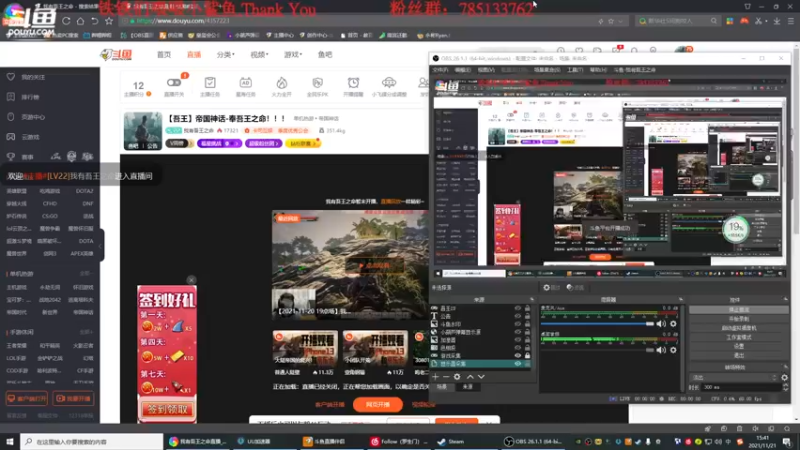Open the 麦克风/Aux audio settings gear
Viewport: 800px width, 450px height.
coord(673,324)
